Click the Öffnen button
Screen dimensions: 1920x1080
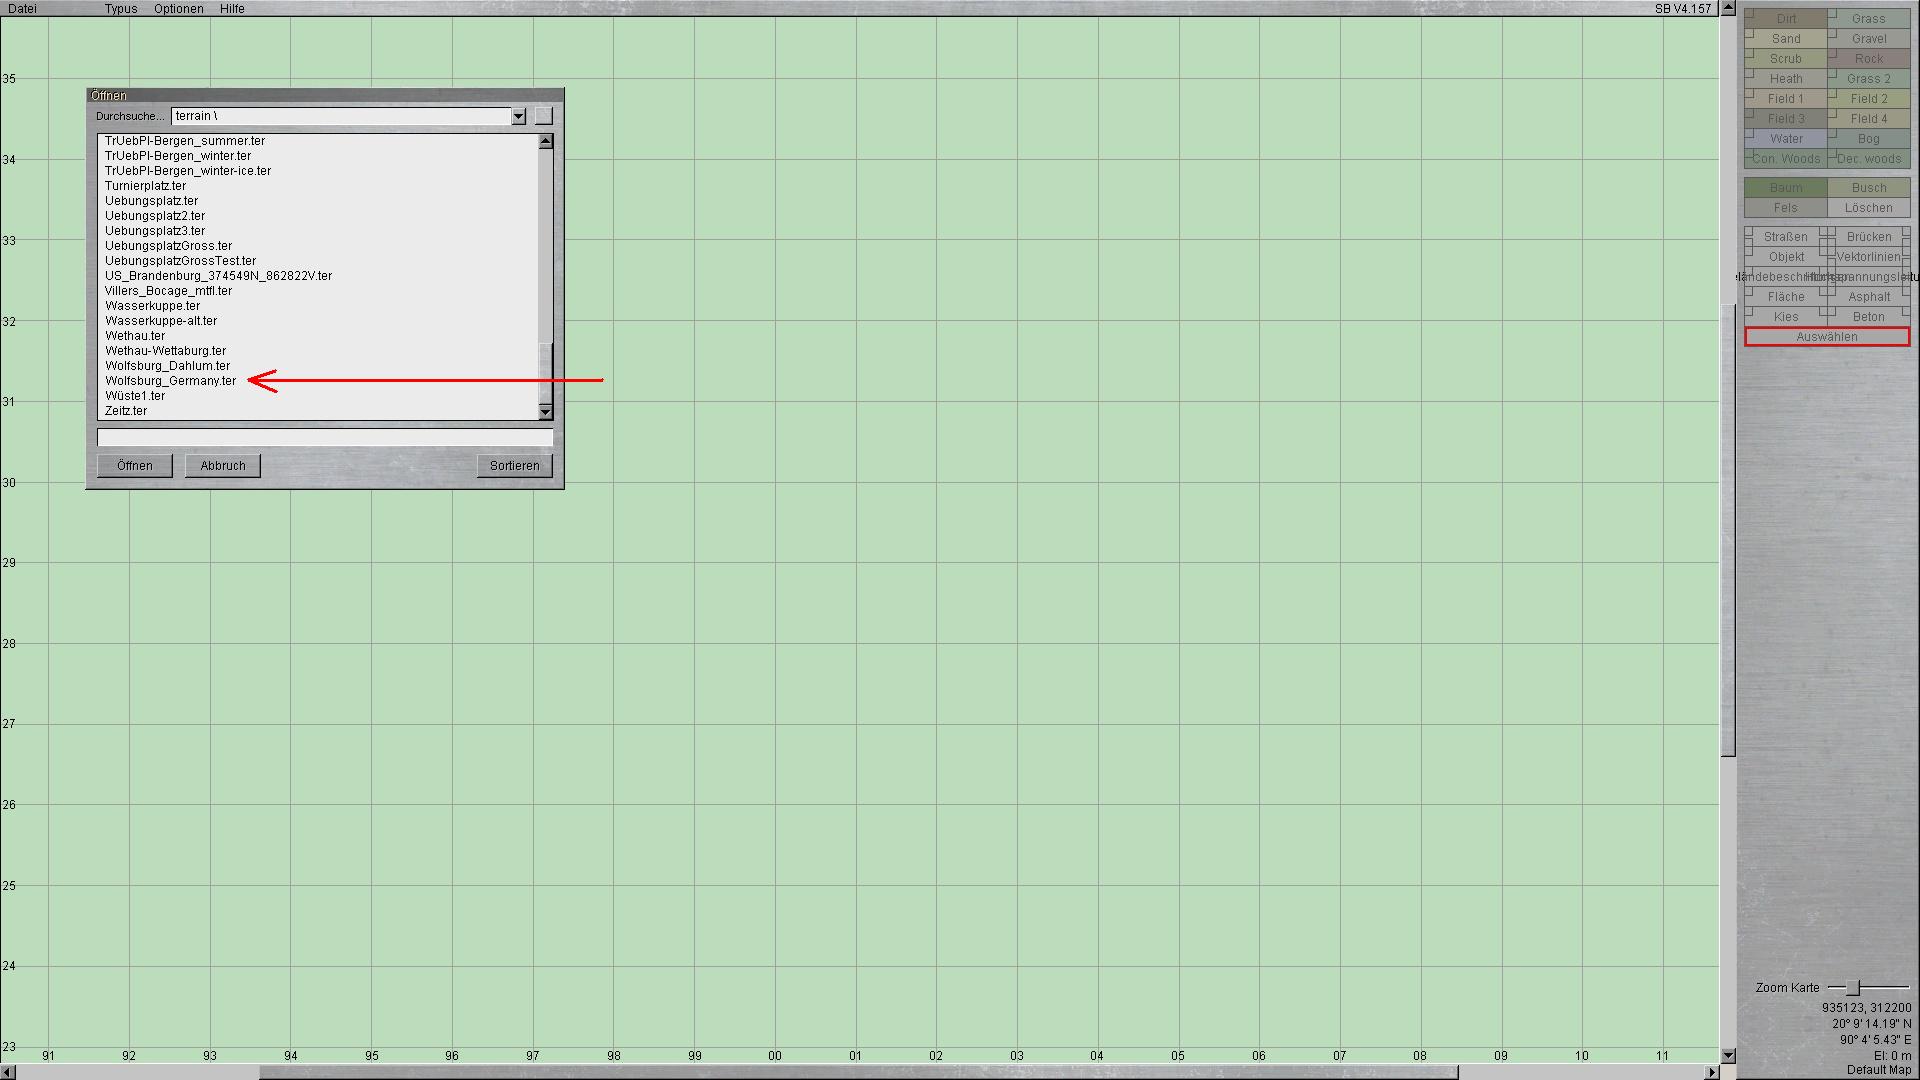[x=135, y=466]
